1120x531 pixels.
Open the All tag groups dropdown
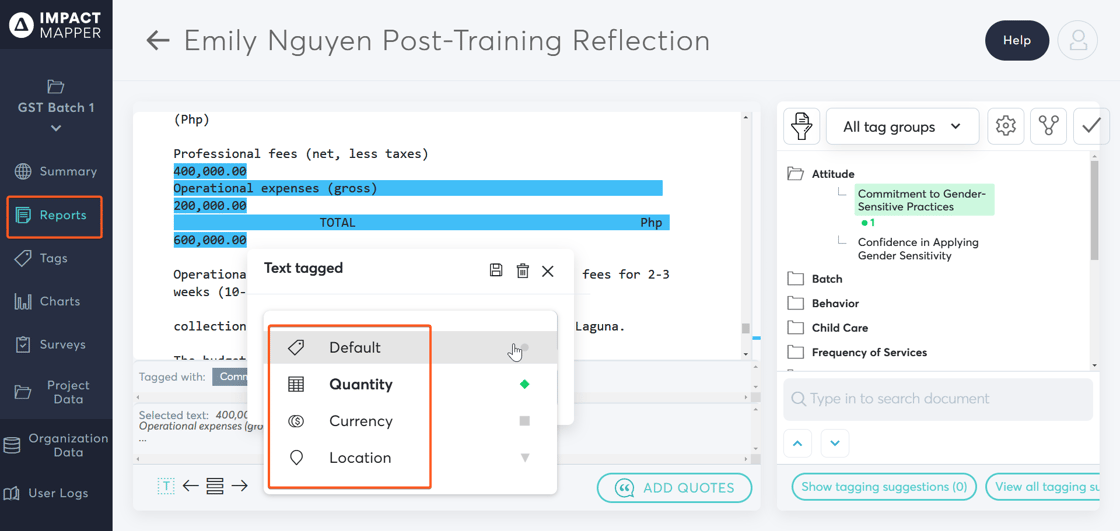point(902,127)
